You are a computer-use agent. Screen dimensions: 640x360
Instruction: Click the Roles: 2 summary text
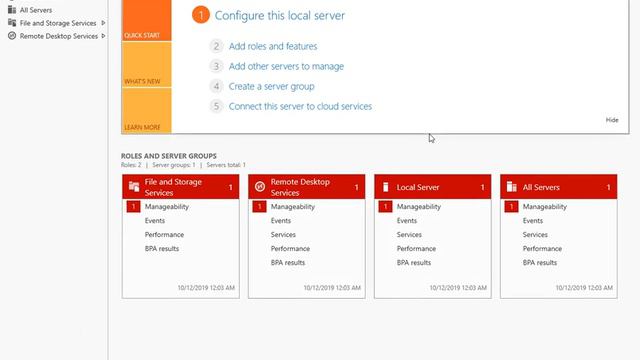click(x=131, y=165)
